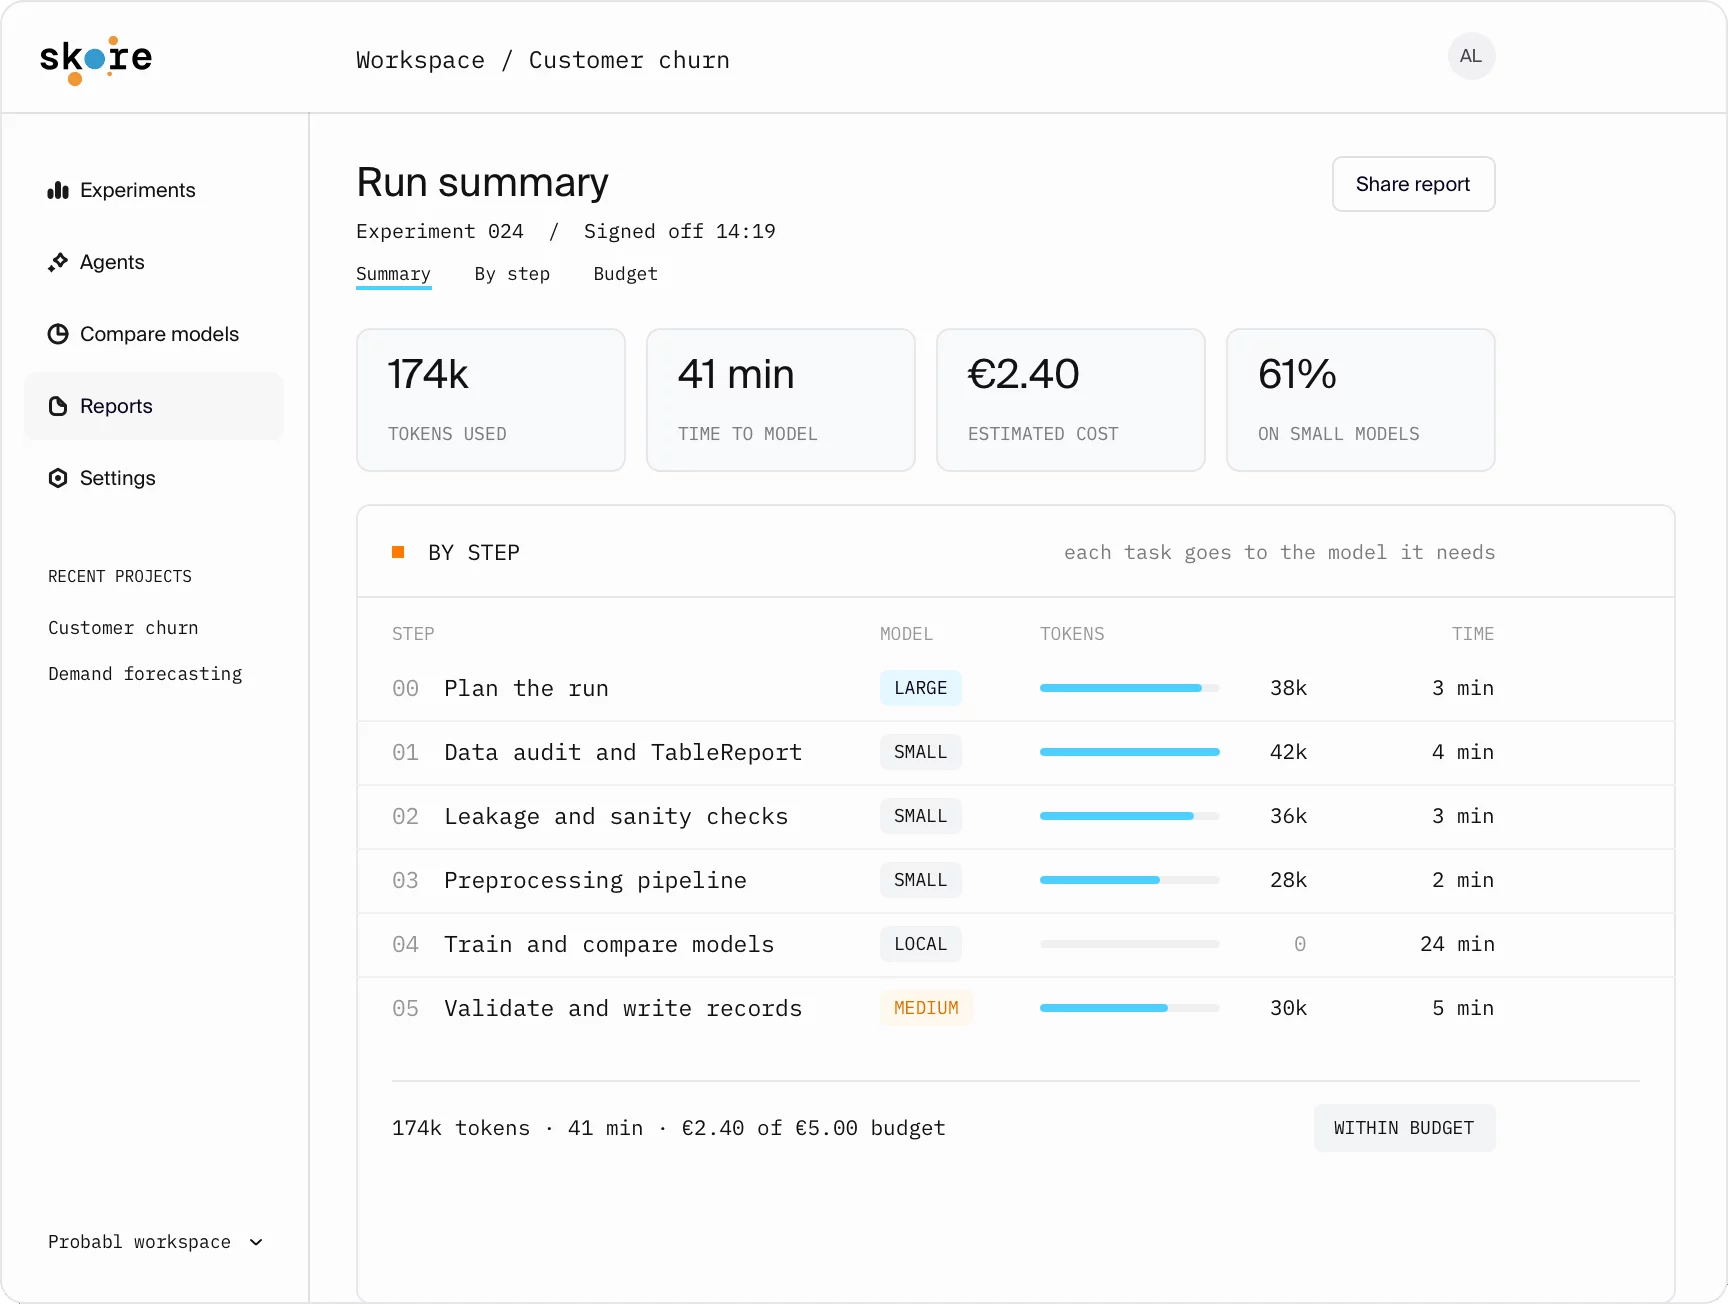Select the 174k TOKENS USED card

(491, 400)
